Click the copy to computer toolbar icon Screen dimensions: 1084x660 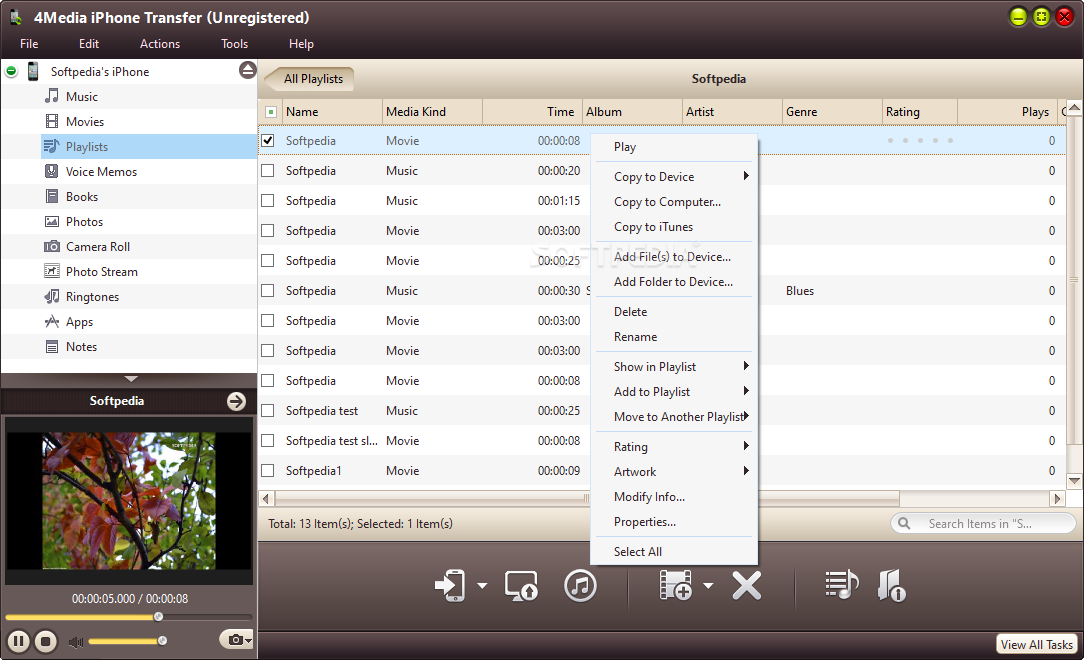pos(521,585)
